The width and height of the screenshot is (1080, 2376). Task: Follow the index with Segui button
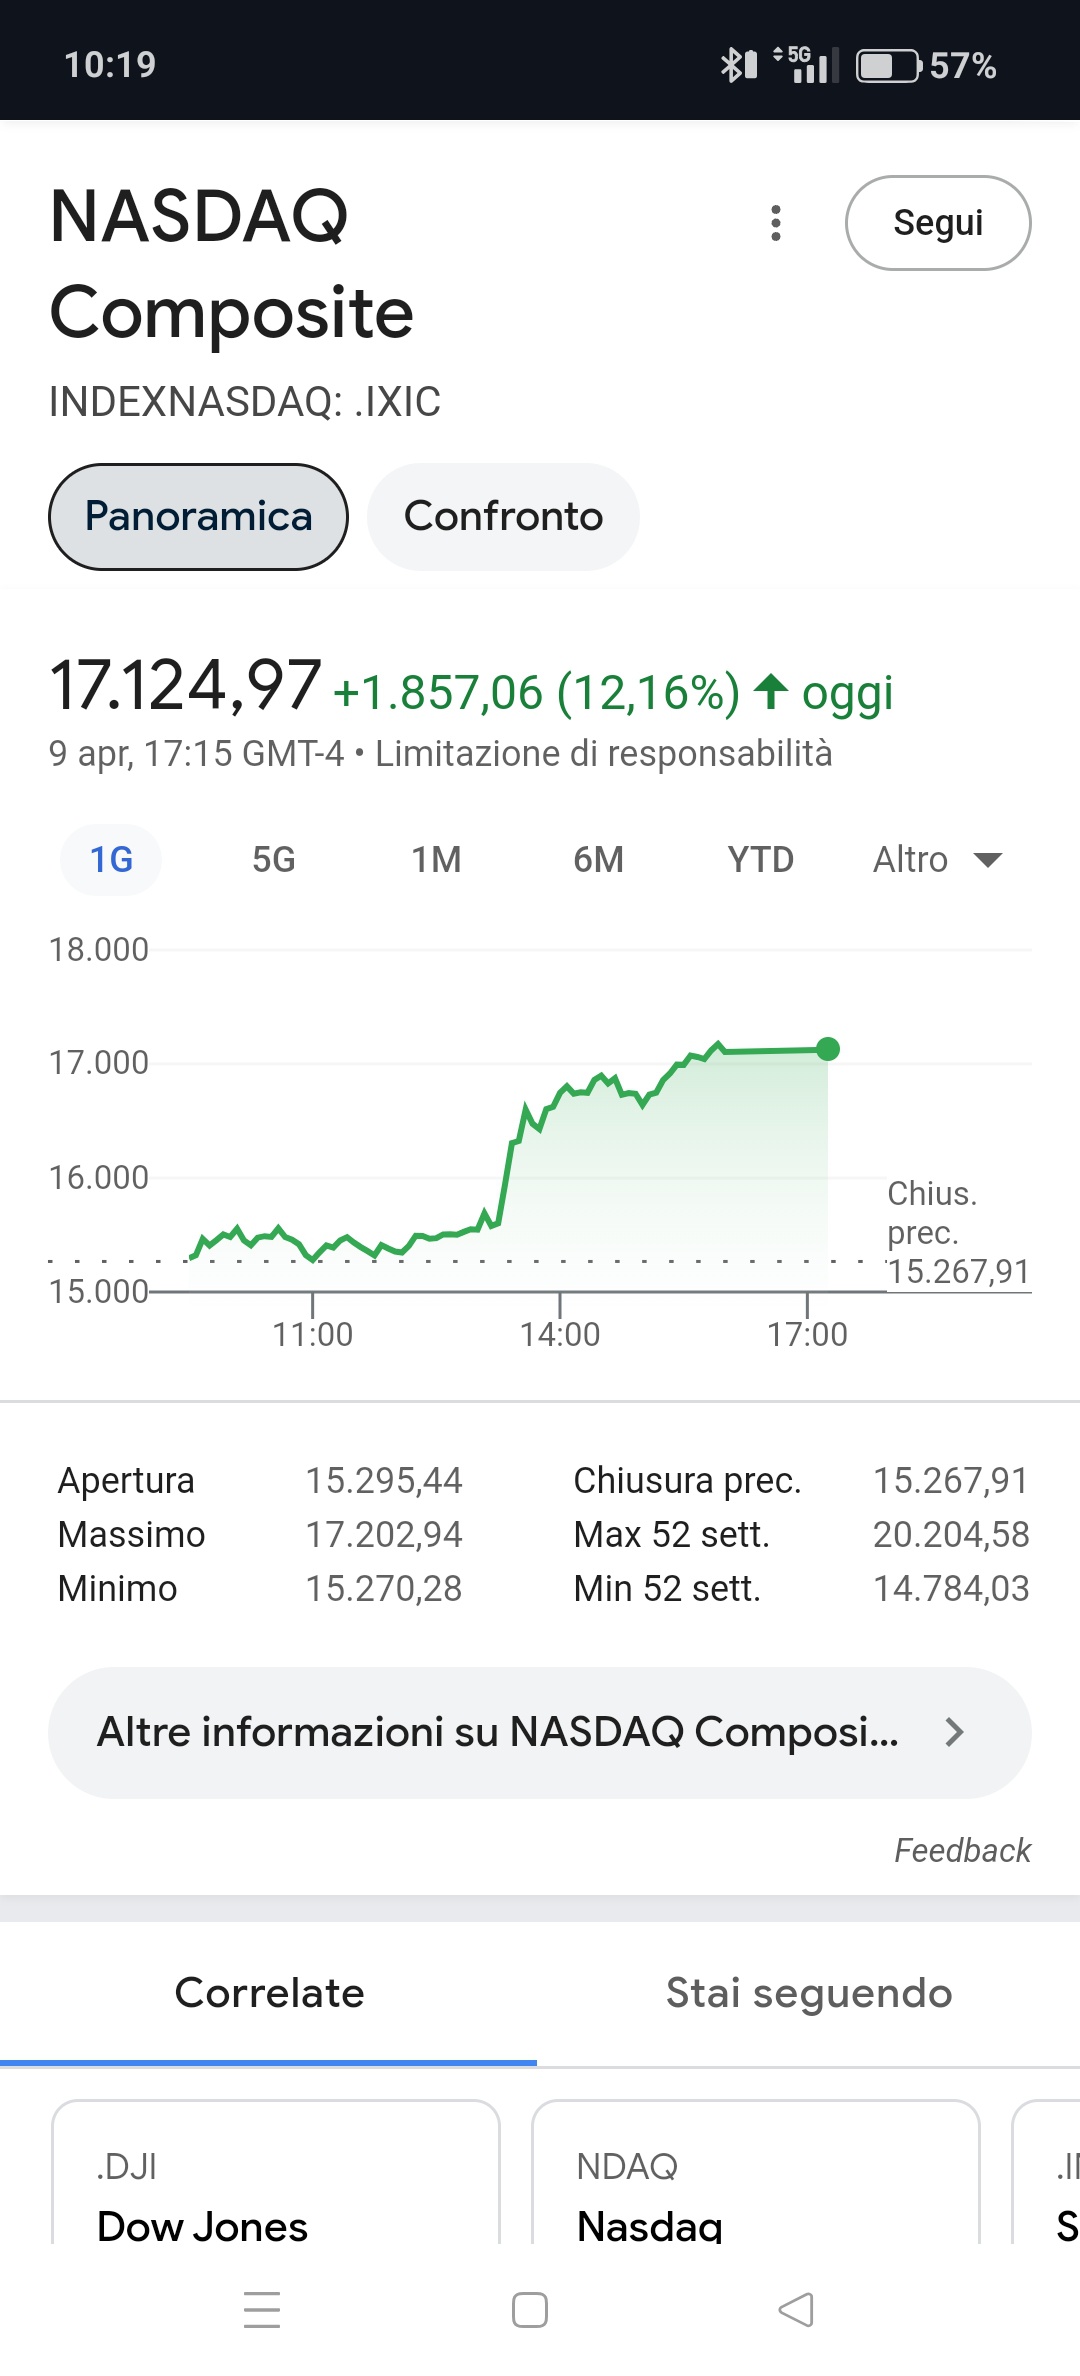coord(938,223)
